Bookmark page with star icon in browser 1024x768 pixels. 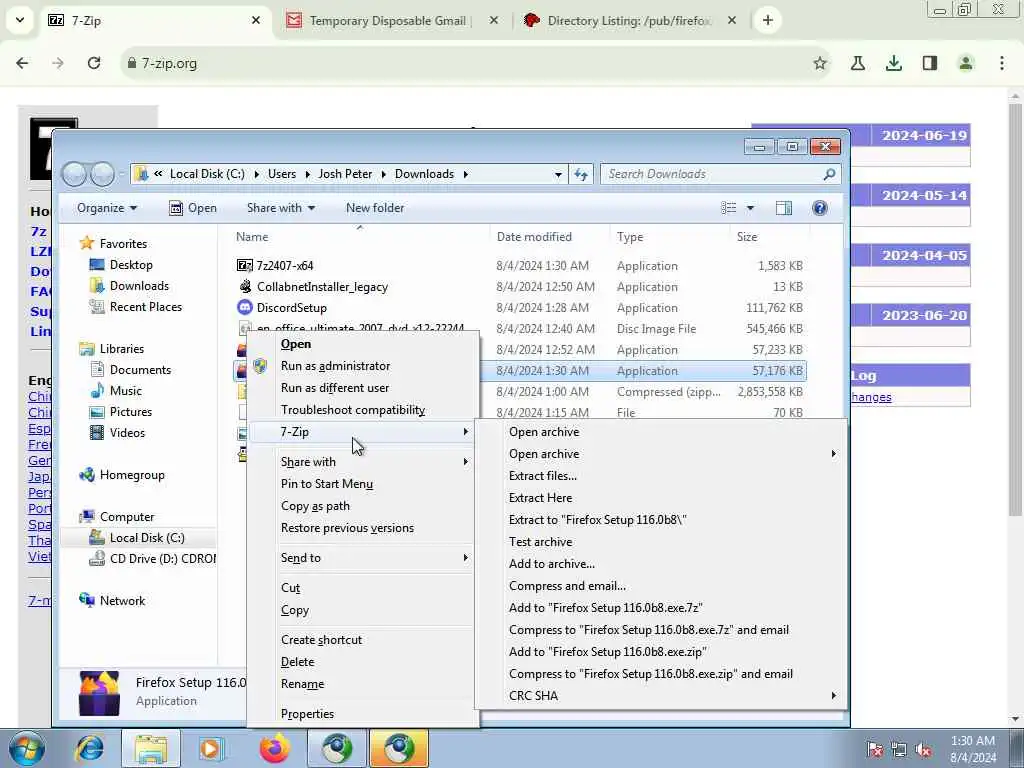(820, 63)
